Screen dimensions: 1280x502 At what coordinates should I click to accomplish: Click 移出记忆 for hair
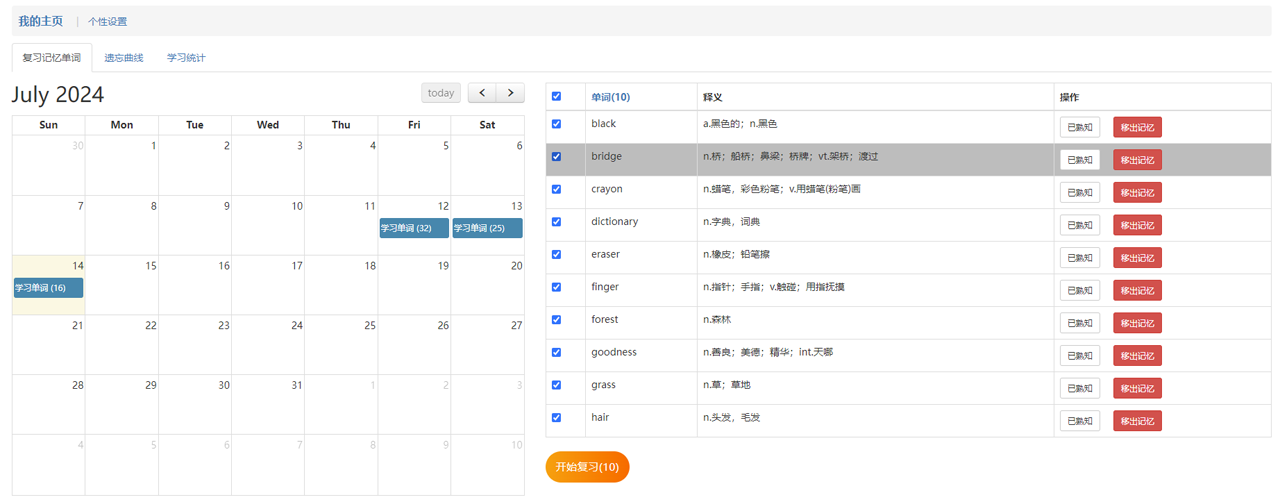tap(1137, 421)
